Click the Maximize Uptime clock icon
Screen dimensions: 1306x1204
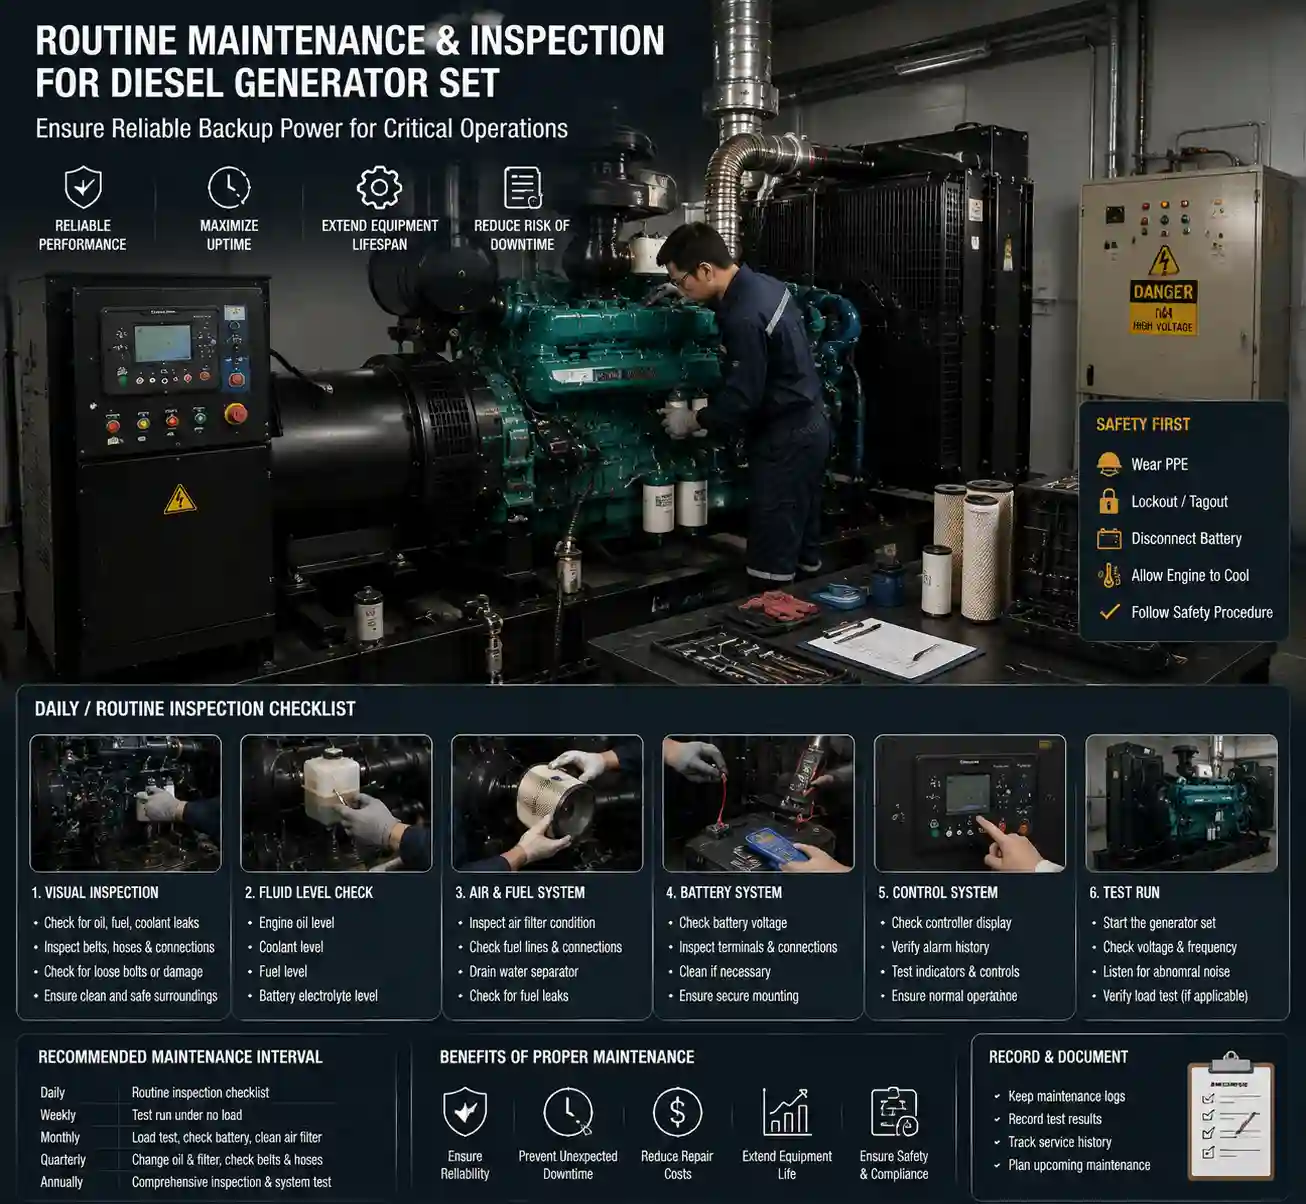(229, 187)
